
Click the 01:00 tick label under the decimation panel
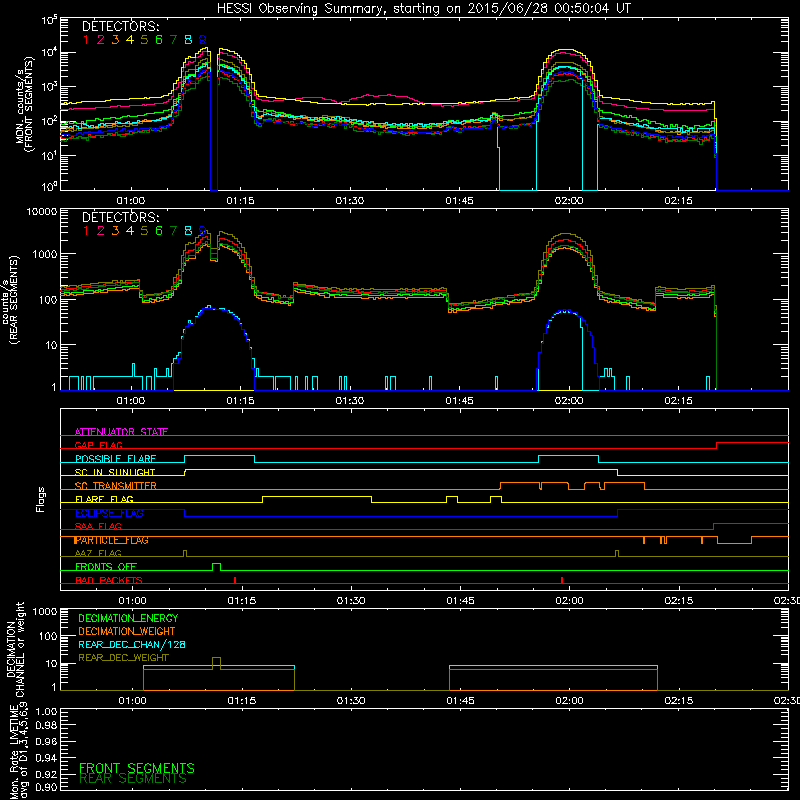point(132,701)
